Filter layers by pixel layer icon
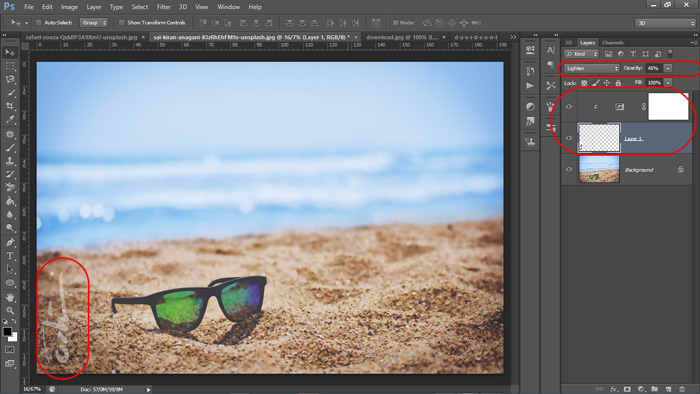 coord(608,54)
